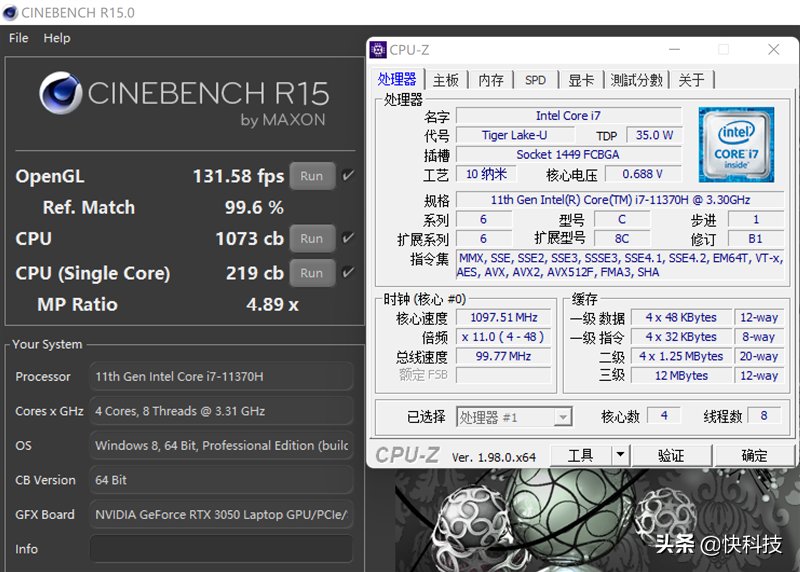
Task: Switch to the 測試分數 tab
Action: (x=636, y=80)
